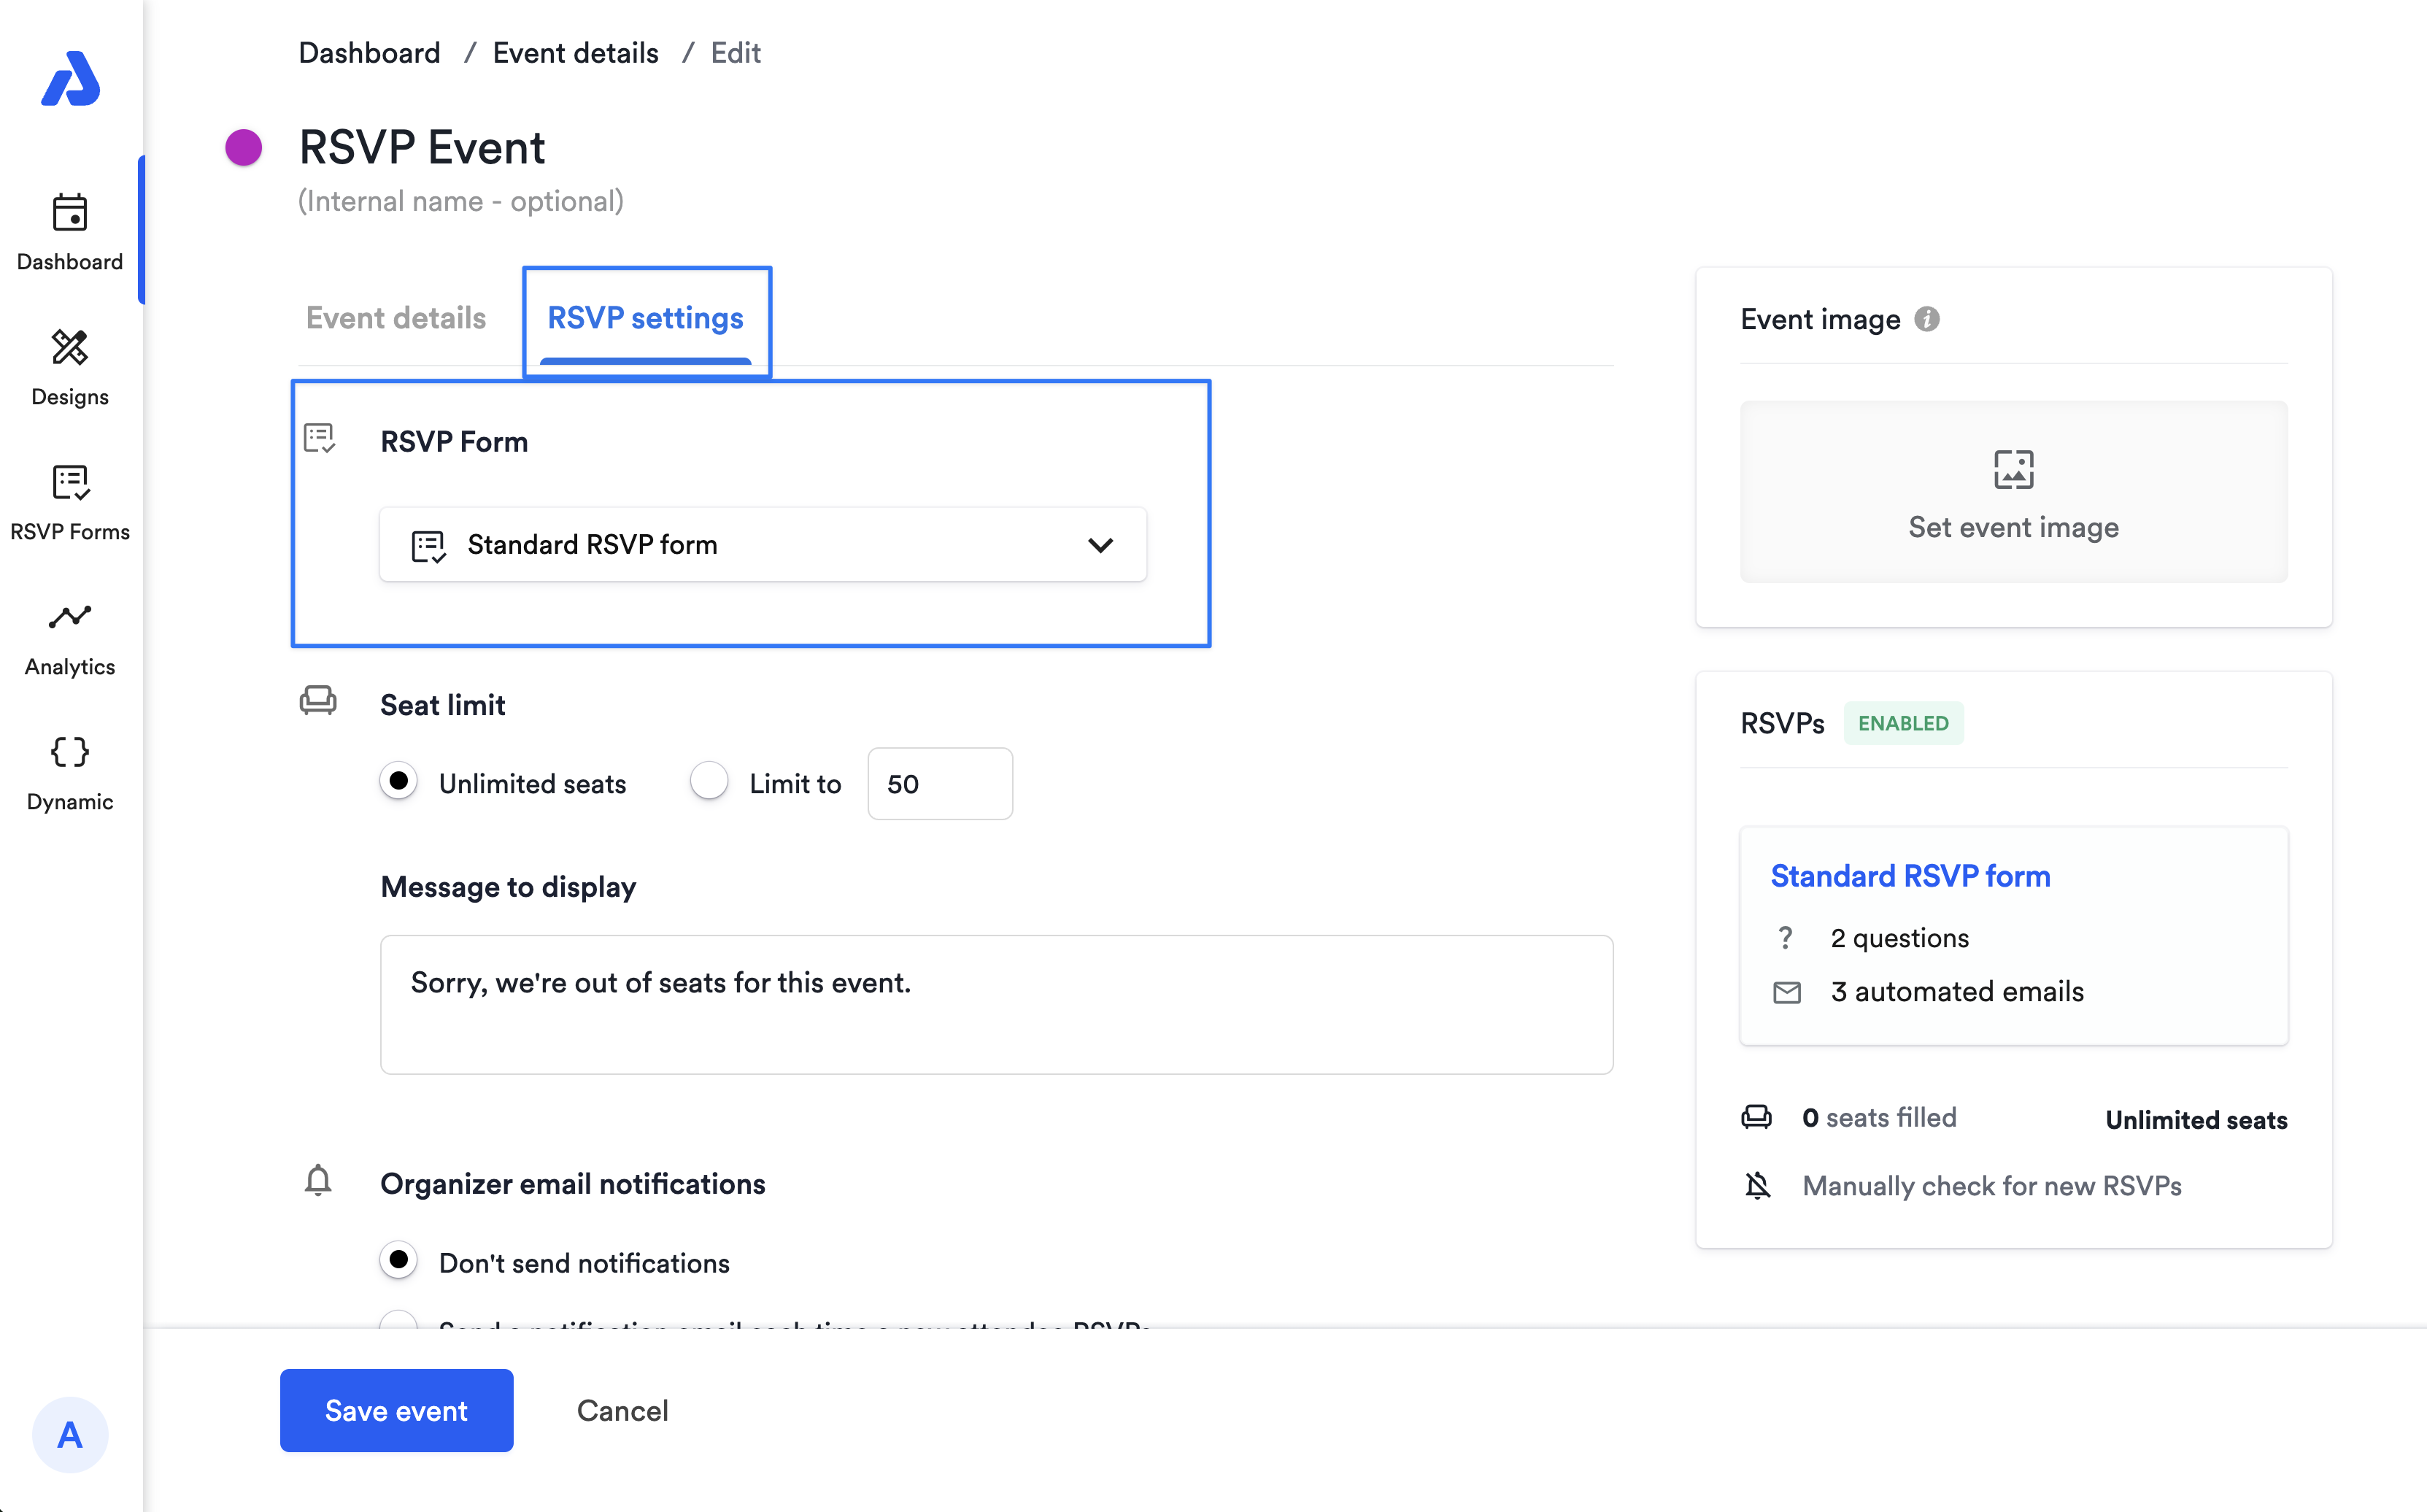The width and height of the screenshot is (2427, 1512).
Task: Click the purple event color swatch
Action: click(243, 148)
